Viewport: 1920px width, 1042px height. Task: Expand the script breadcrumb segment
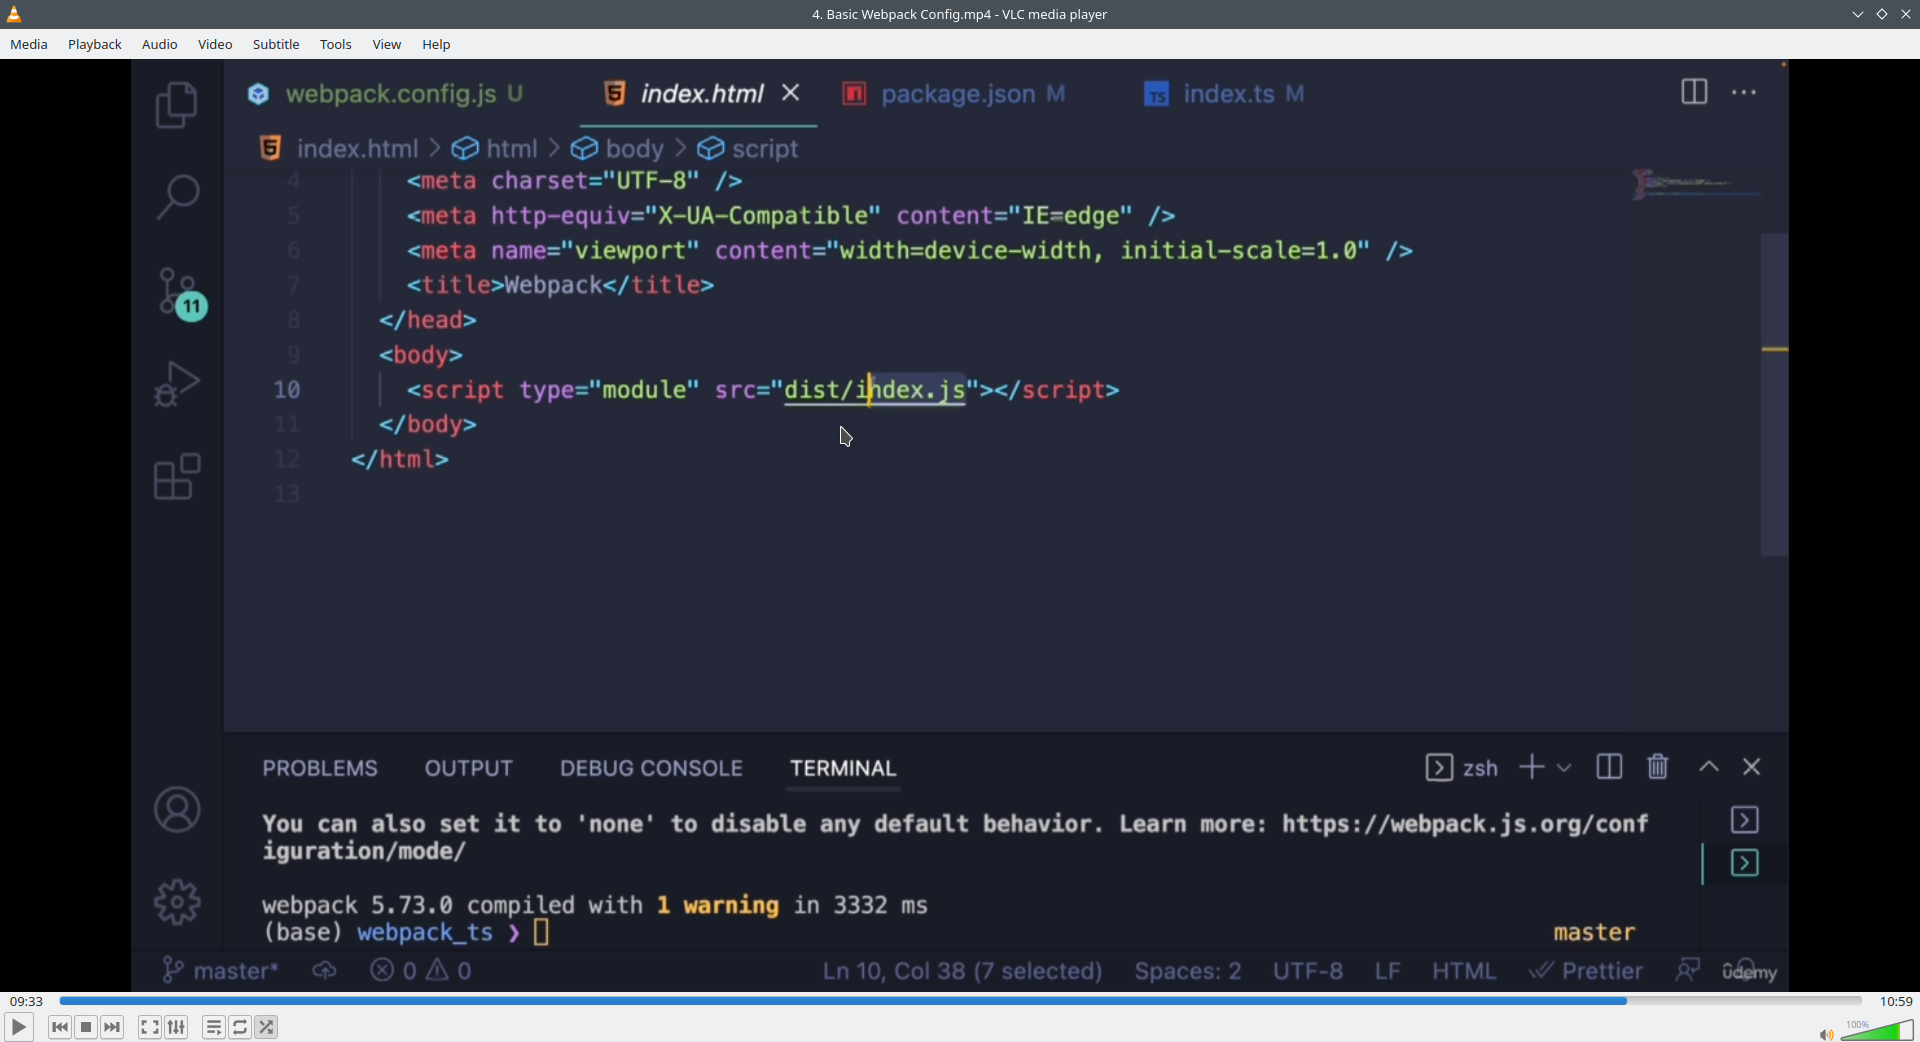coord(748,149)
